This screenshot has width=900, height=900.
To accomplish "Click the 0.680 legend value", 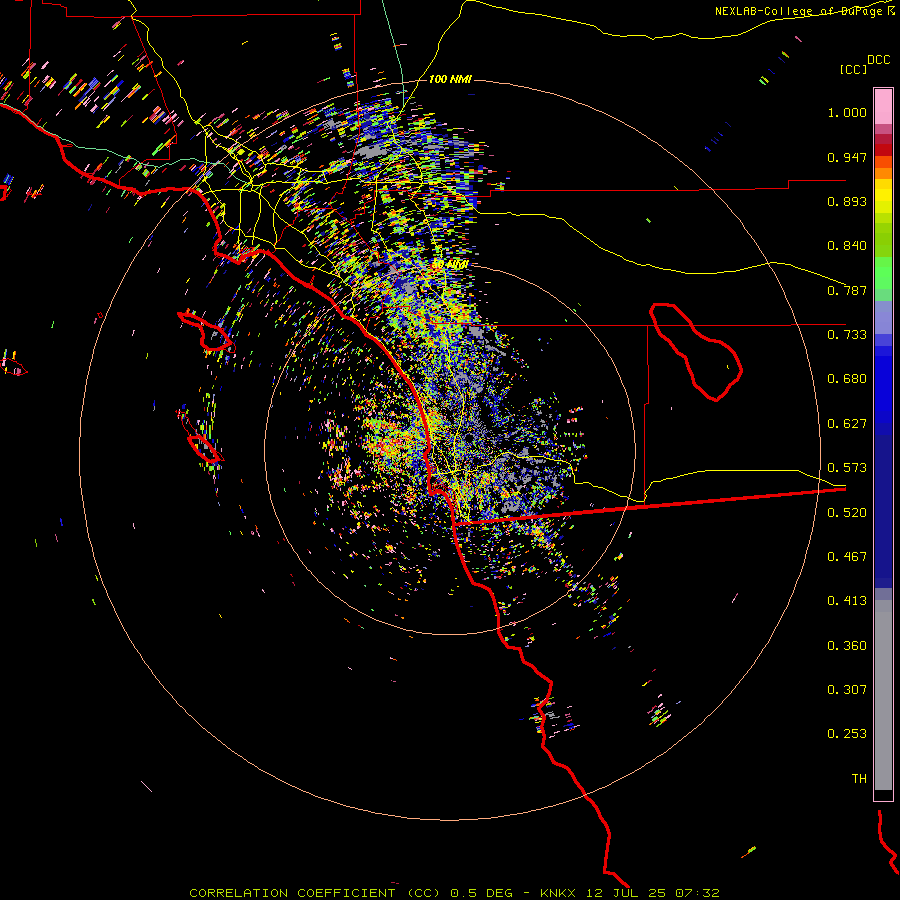I will pyautogui.click(x=847, y=379).
